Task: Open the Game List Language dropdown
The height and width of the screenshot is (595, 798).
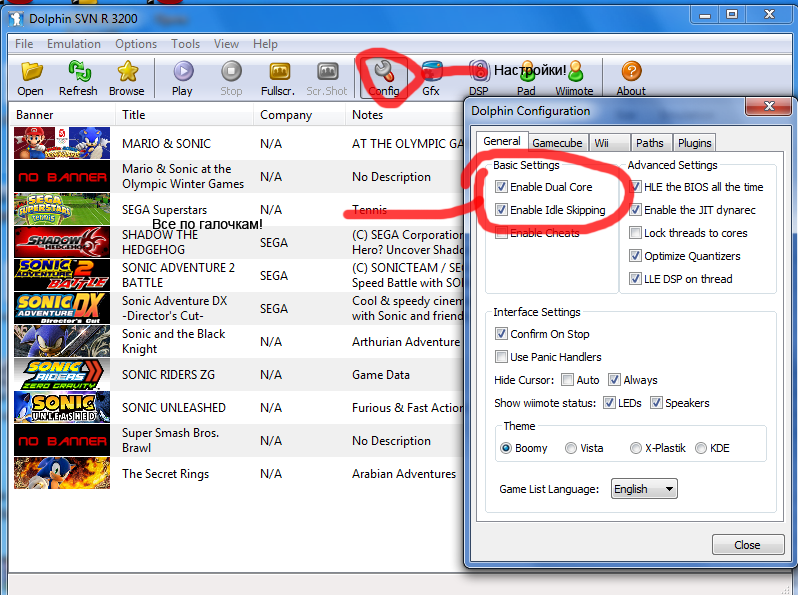Action: coord(644,489)
